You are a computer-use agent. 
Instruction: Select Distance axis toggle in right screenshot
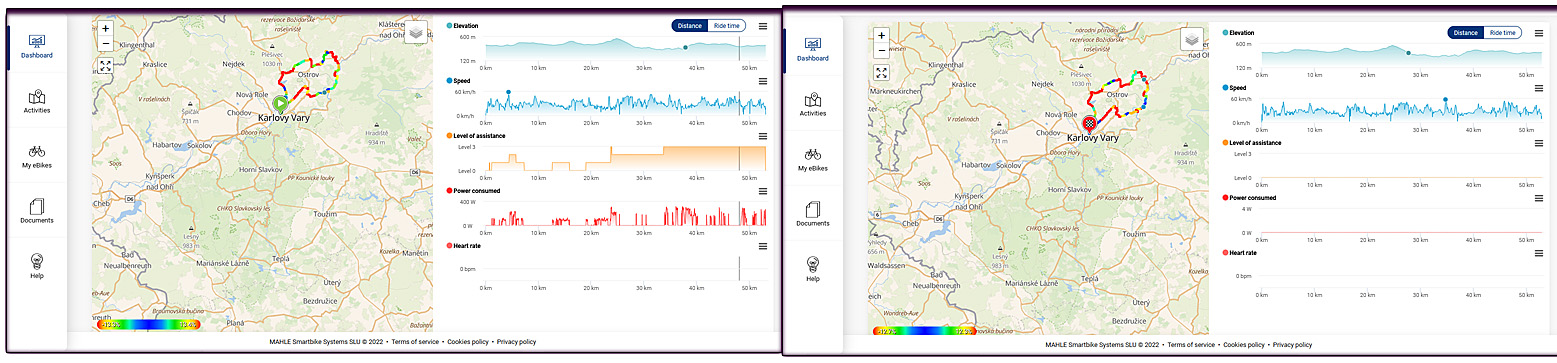pyautogui.click(x=1466, y=33)
